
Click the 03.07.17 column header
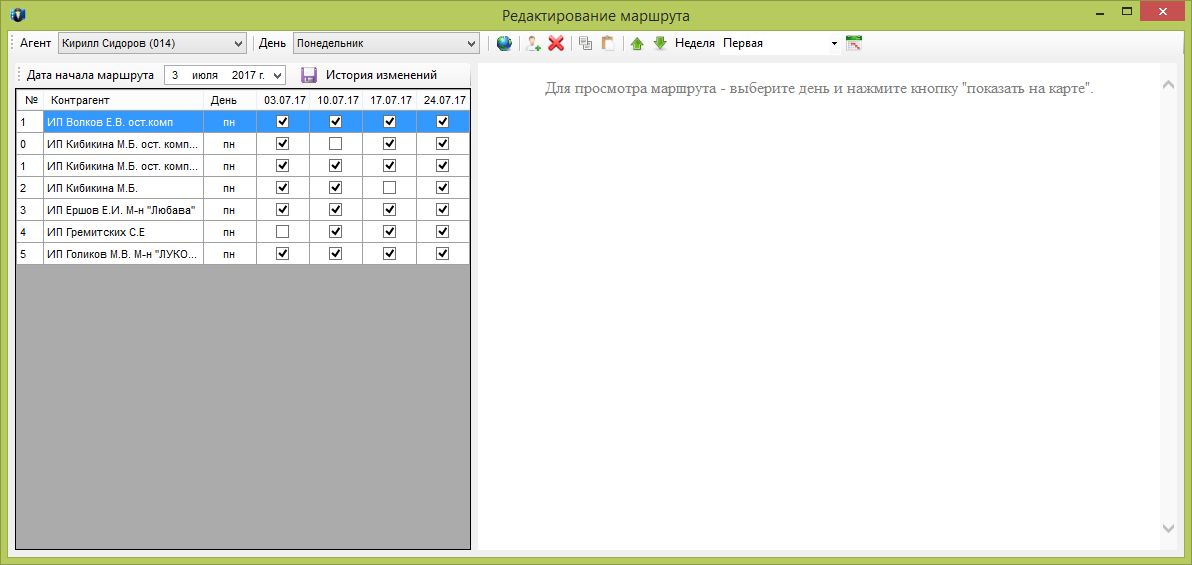(283, 100)
